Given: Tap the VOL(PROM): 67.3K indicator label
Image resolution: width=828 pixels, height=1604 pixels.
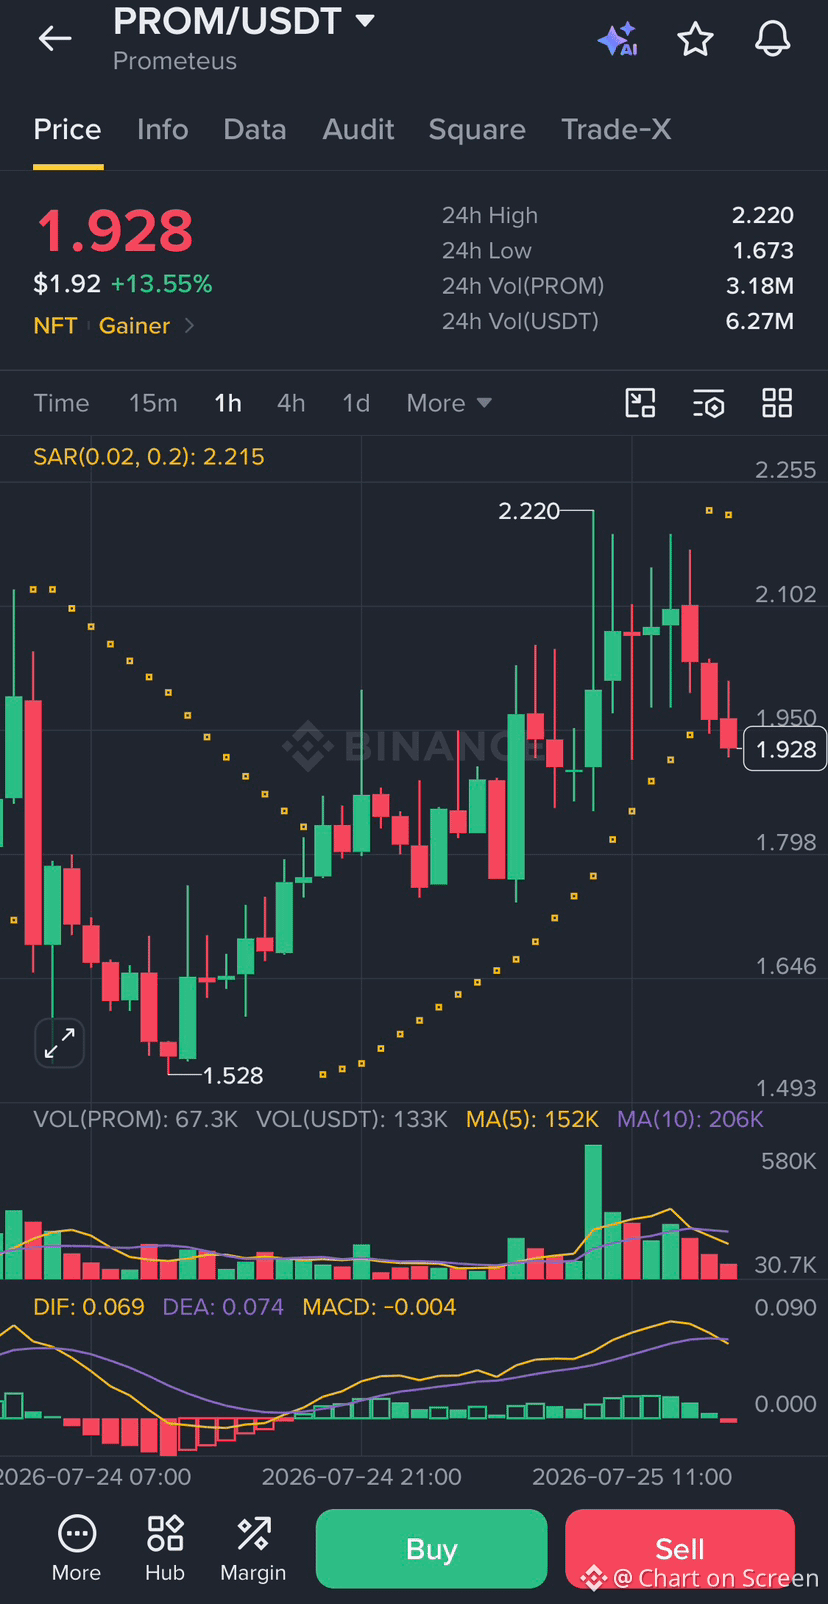Looking at the screenshot, I should [x=135, y=1119].
